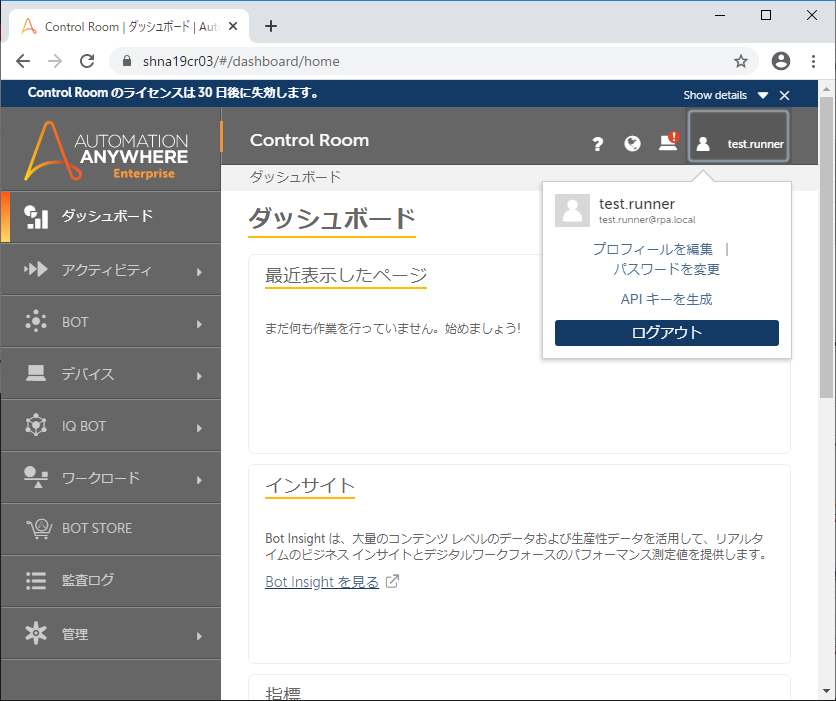This screenshot has width=836, height=701.
Task: Click パスワードを変更 link
Action: [x=666, y=269]
